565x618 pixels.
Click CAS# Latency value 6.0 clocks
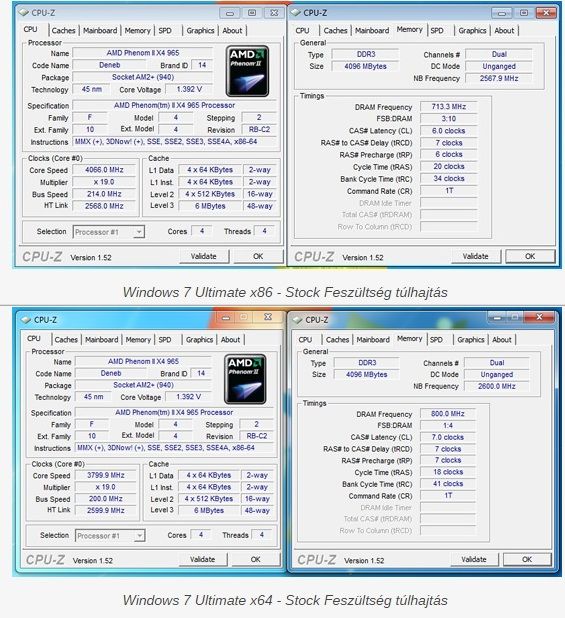(x=449, y=130)
